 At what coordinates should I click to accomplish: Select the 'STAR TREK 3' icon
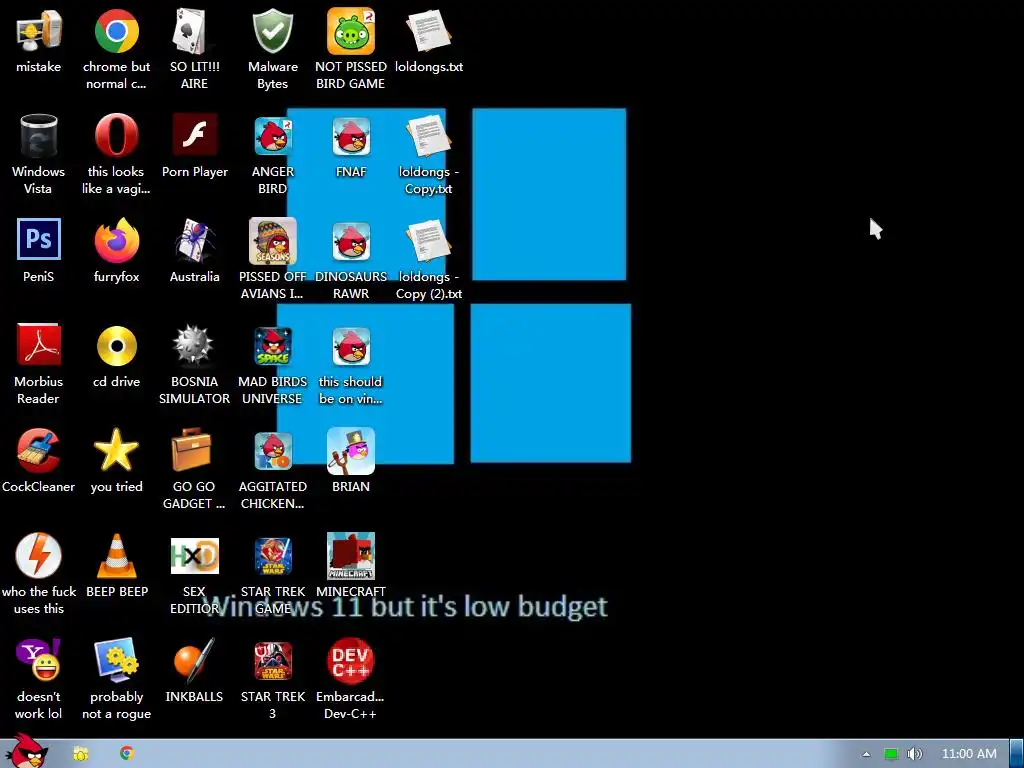click(272, 661)
